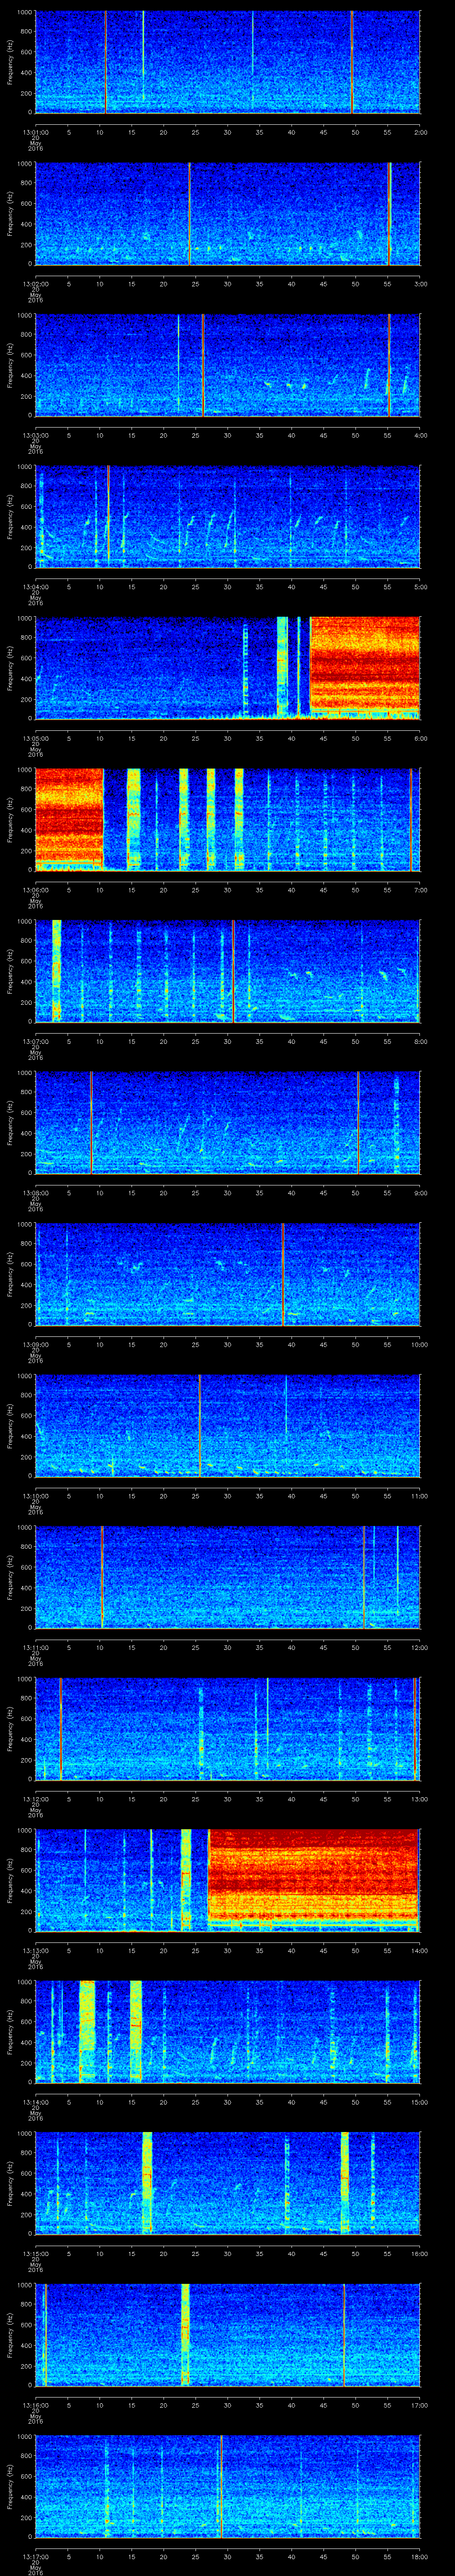Click the '13:04:00' start time label

click(35, 586)
